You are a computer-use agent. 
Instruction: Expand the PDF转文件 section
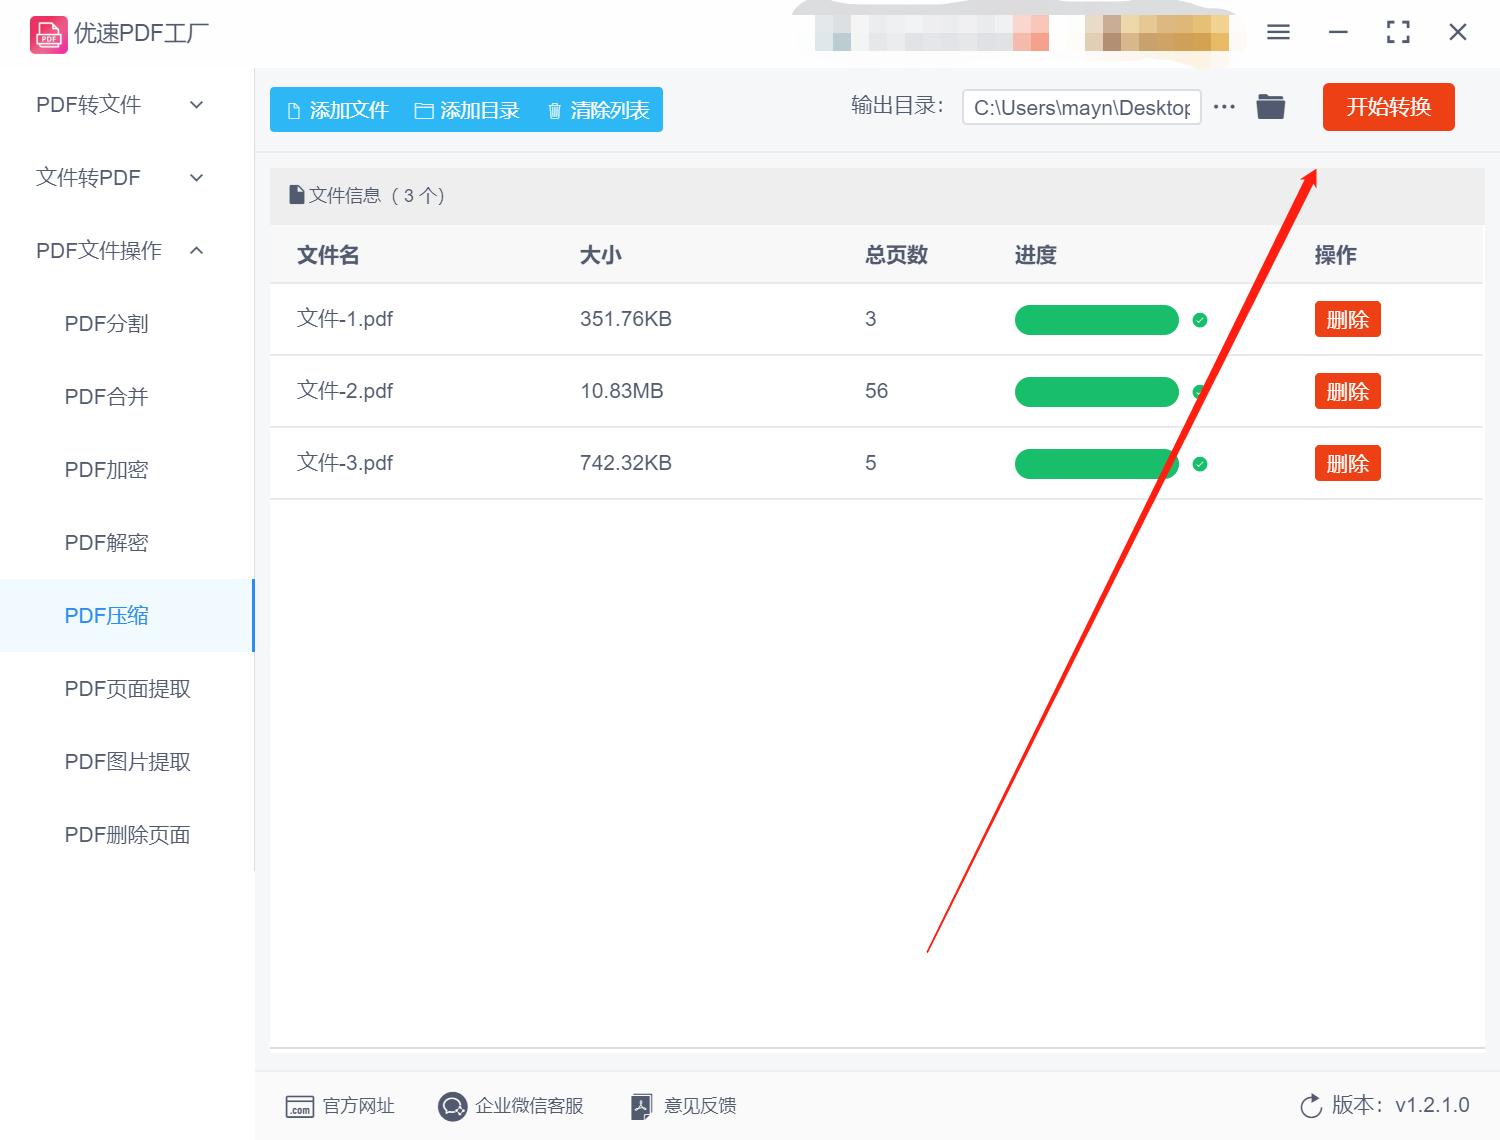(x=117, y=104)
